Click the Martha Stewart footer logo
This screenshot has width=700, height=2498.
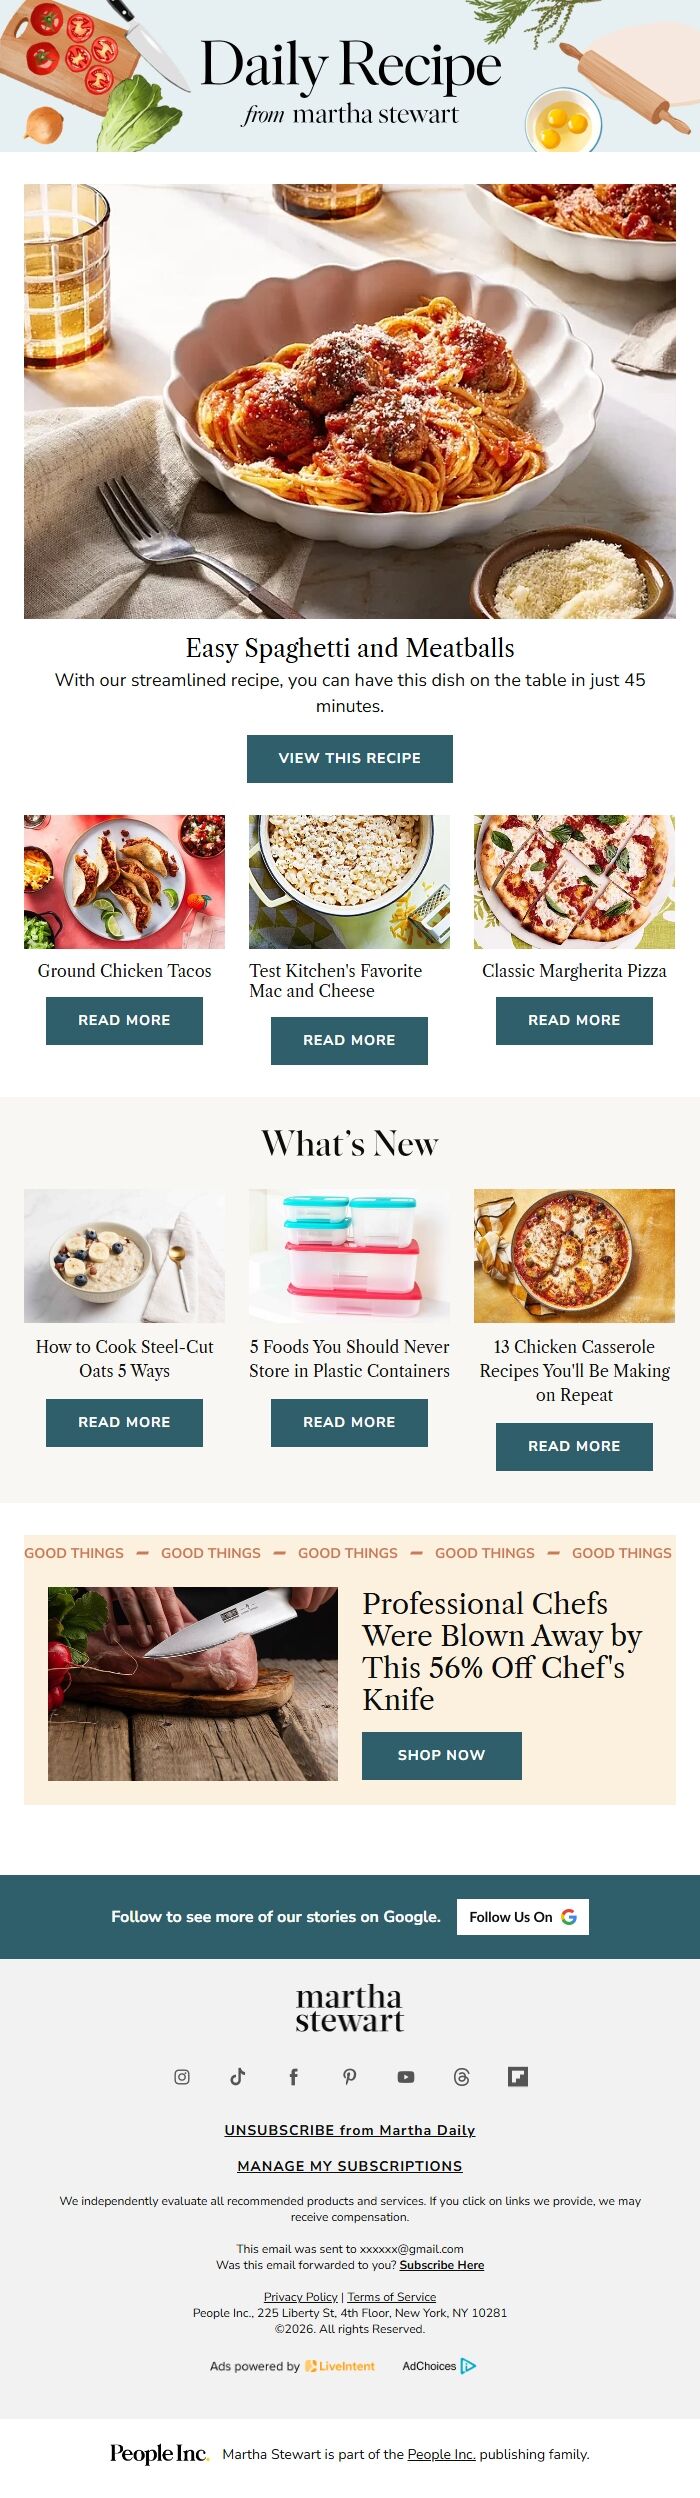(x=350, y=2010)
